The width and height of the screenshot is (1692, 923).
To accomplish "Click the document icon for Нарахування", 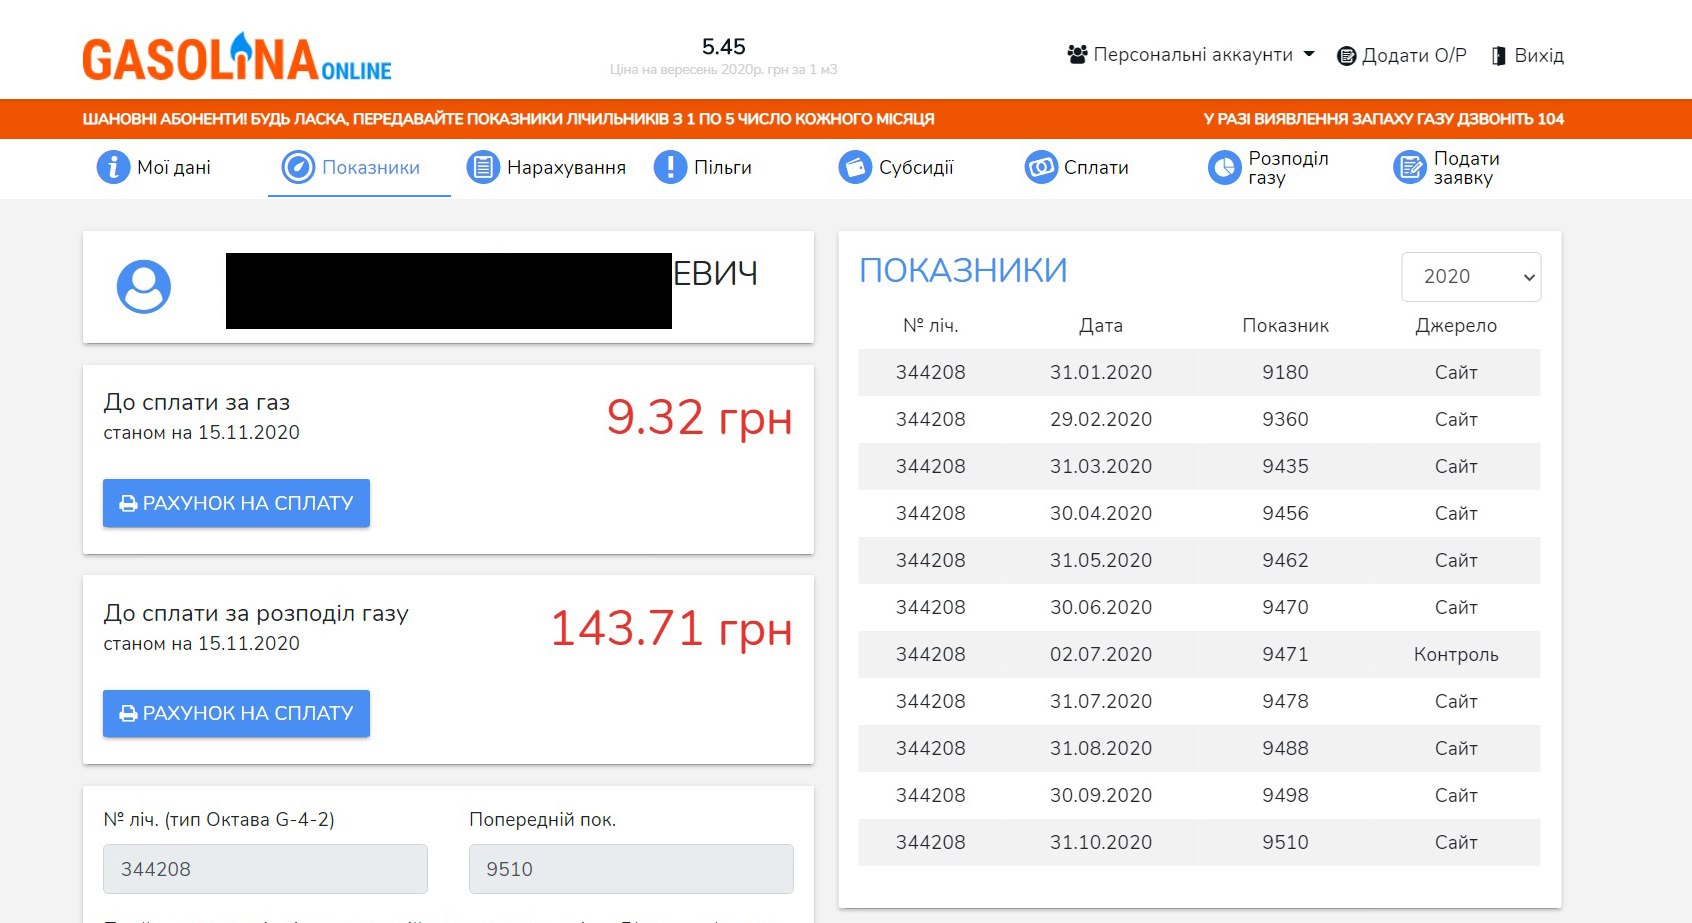I will pos(483,167).
